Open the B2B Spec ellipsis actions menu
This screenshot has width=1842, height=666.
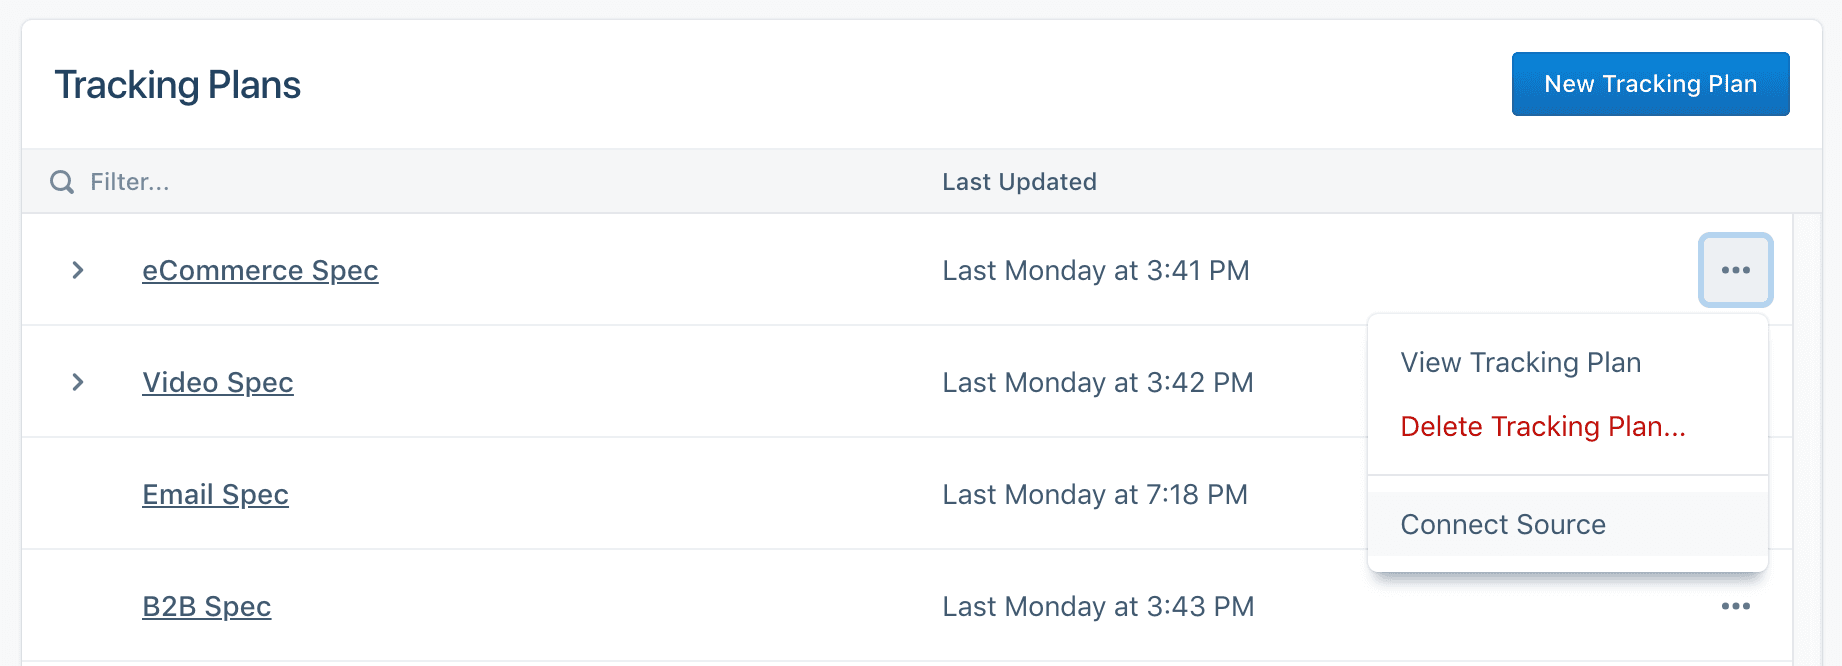pos(1735,605)
